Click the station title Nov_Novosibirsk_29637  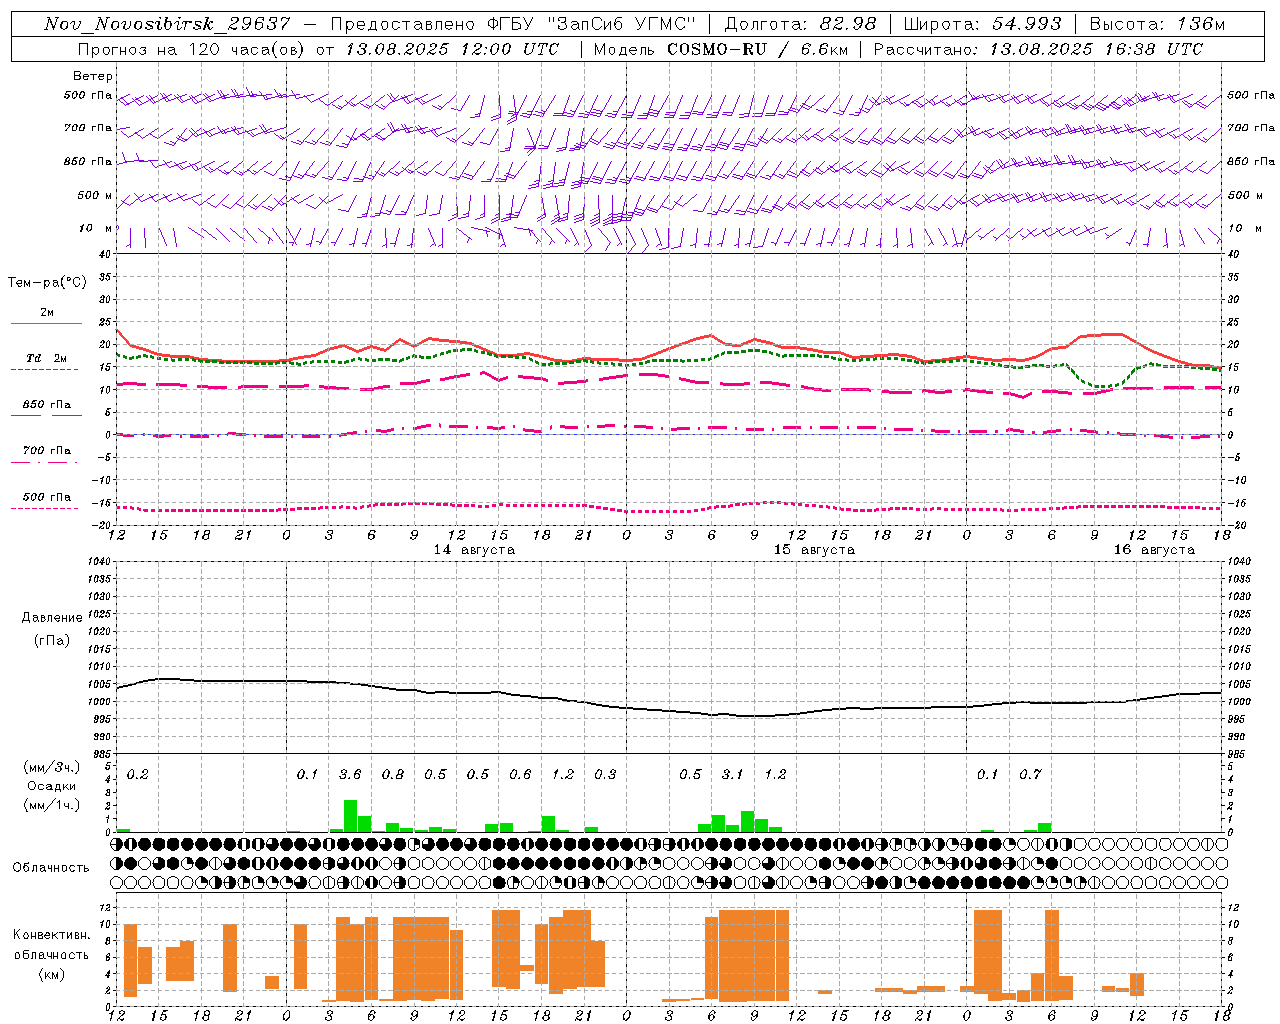point(167,24)
